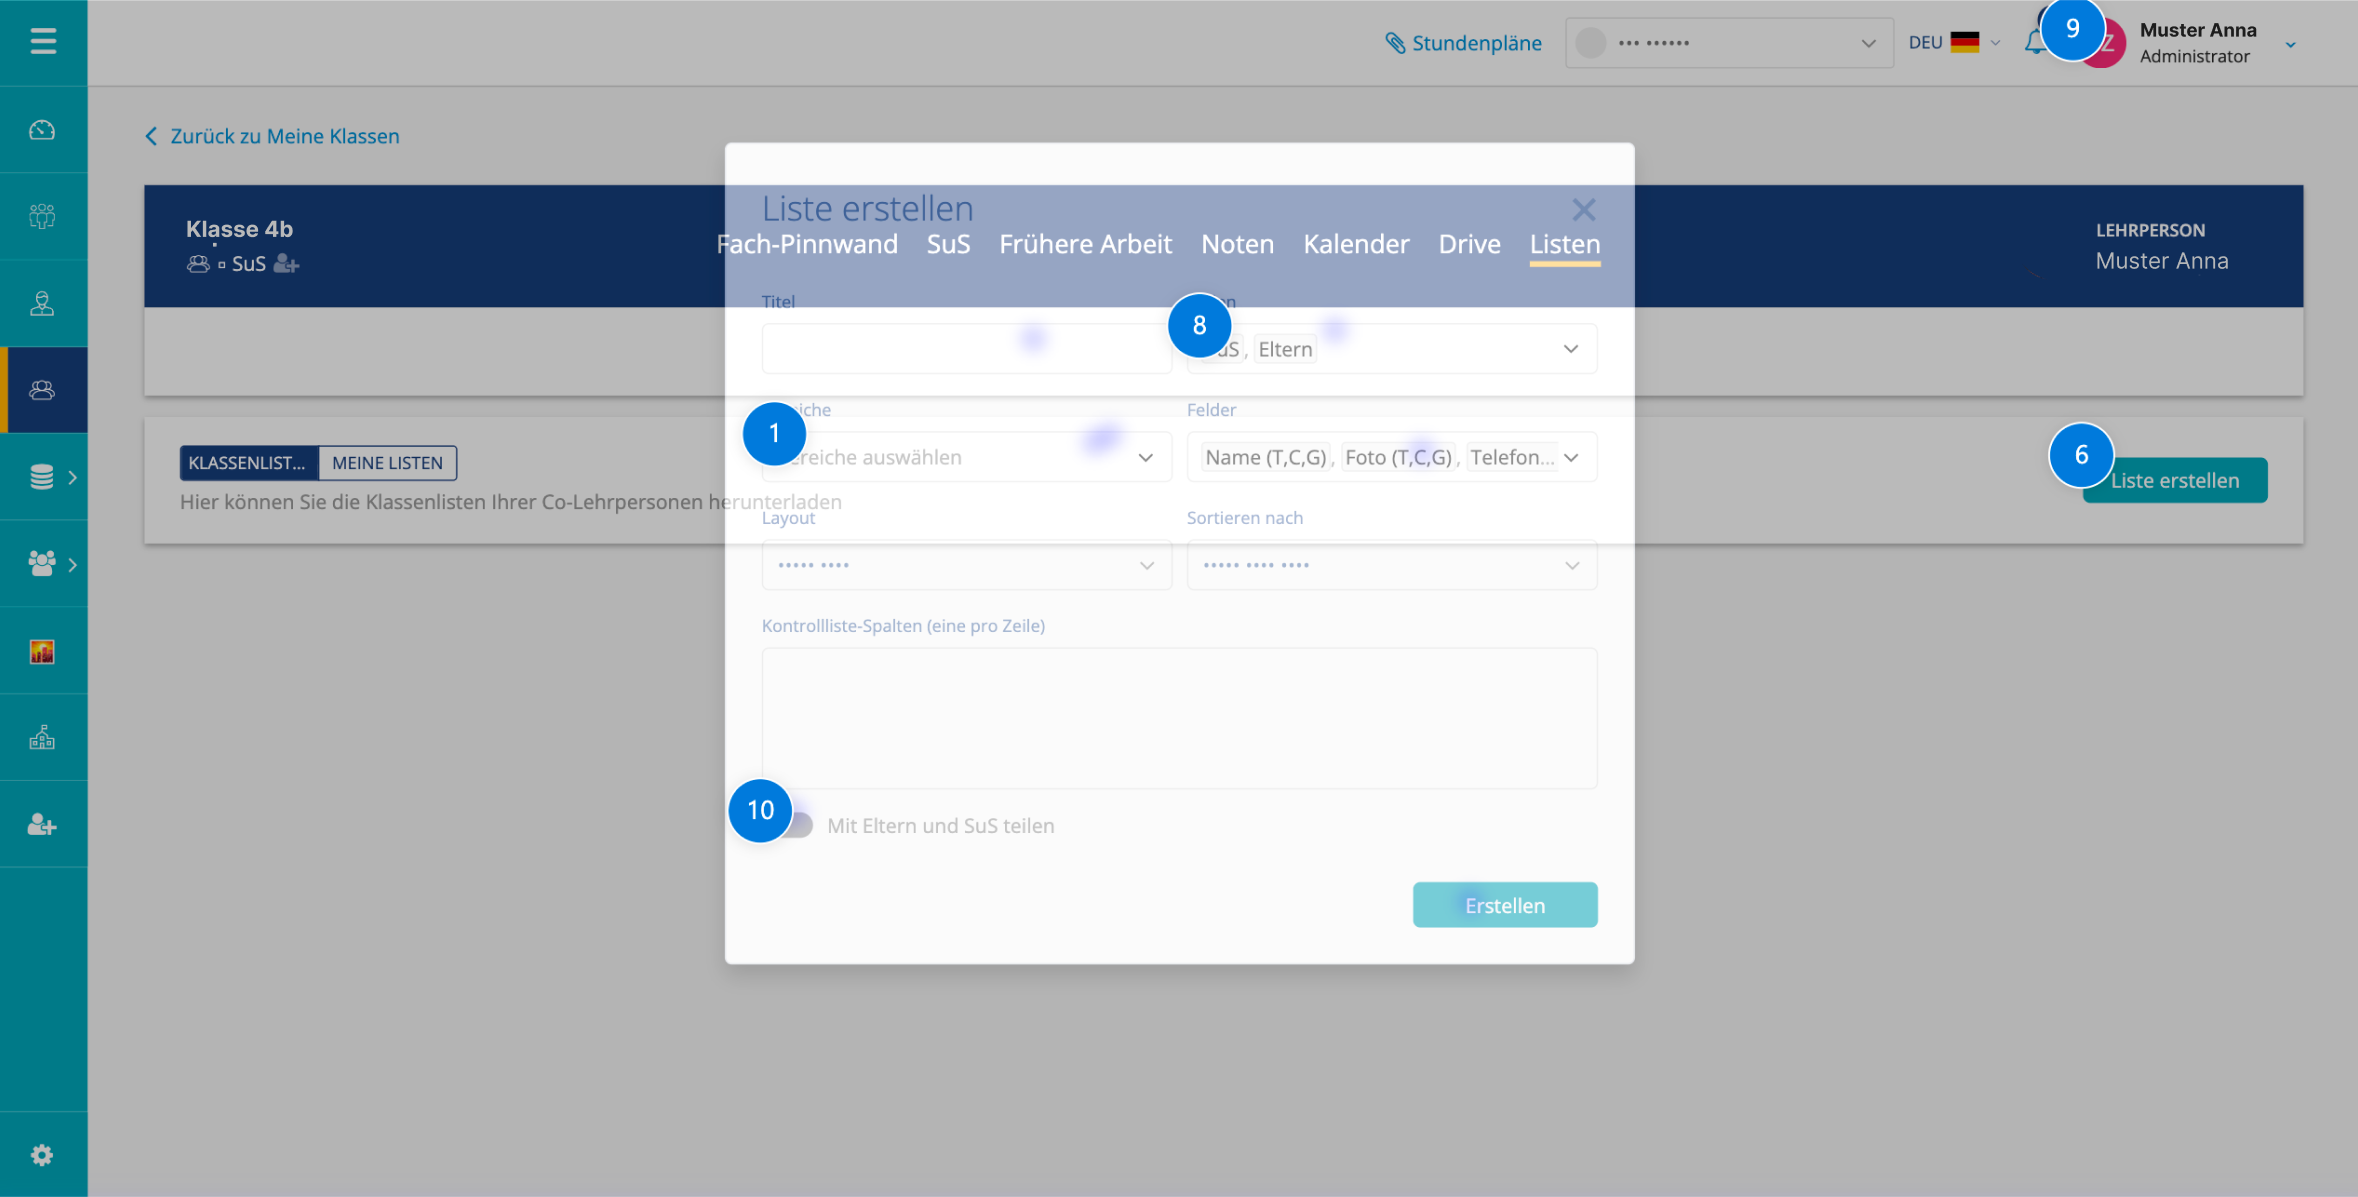Click the group icon under Klasse 4b

pyautogui.click(x=198, y=263)
